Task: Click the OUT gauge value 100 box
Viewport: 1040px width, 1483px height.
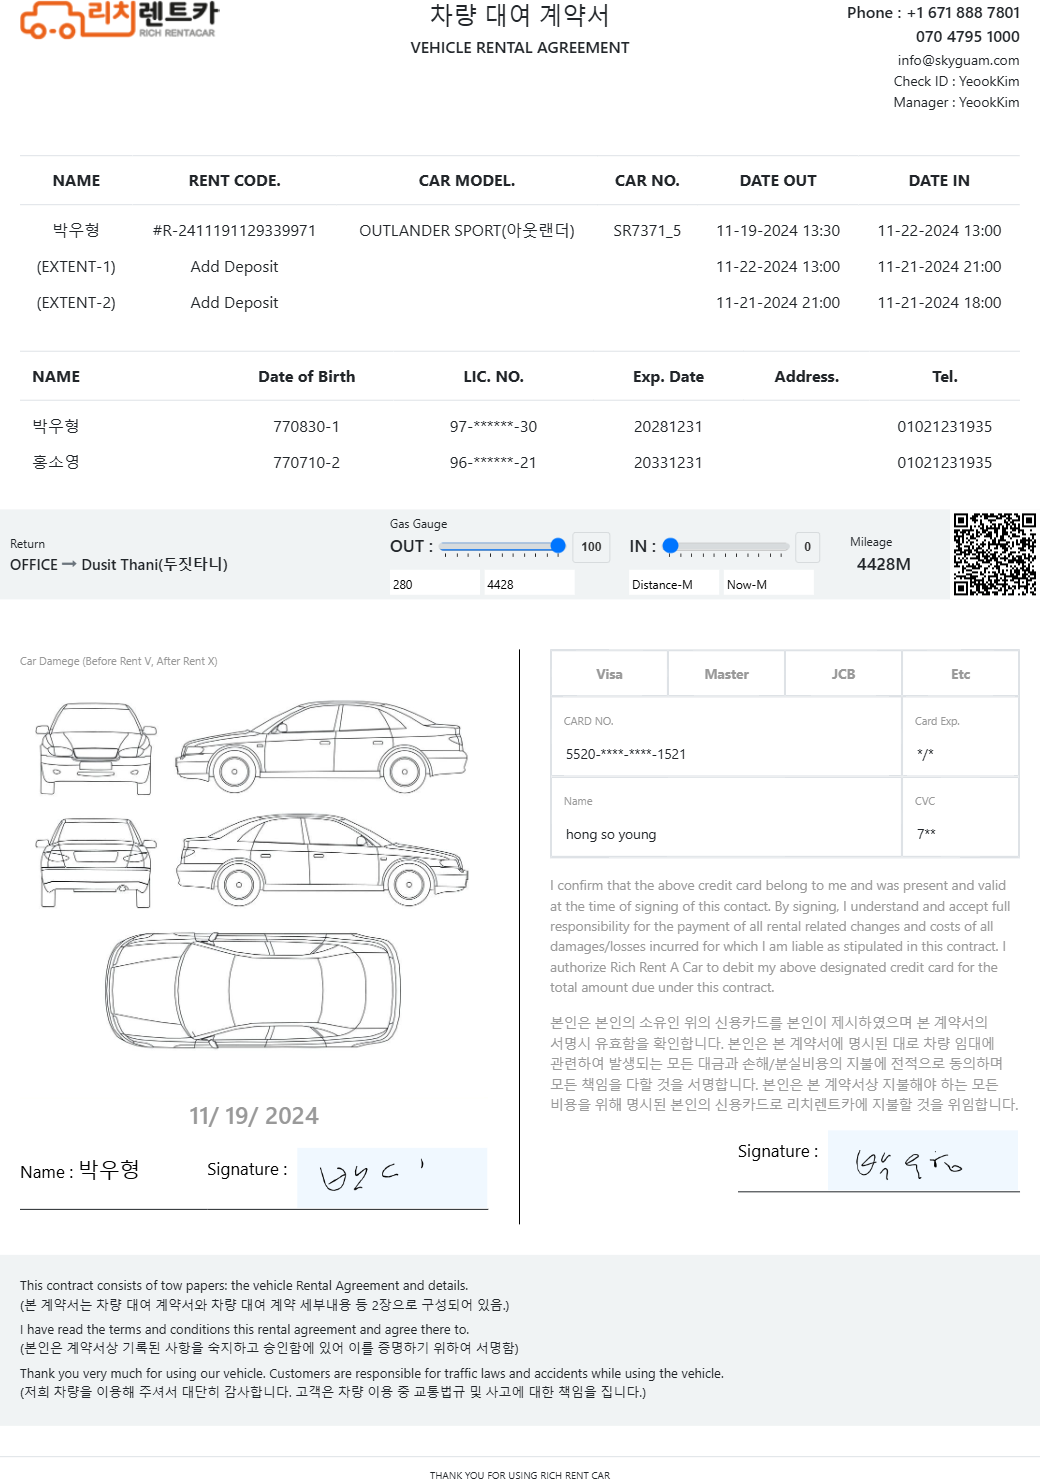Action: (591, 547)
